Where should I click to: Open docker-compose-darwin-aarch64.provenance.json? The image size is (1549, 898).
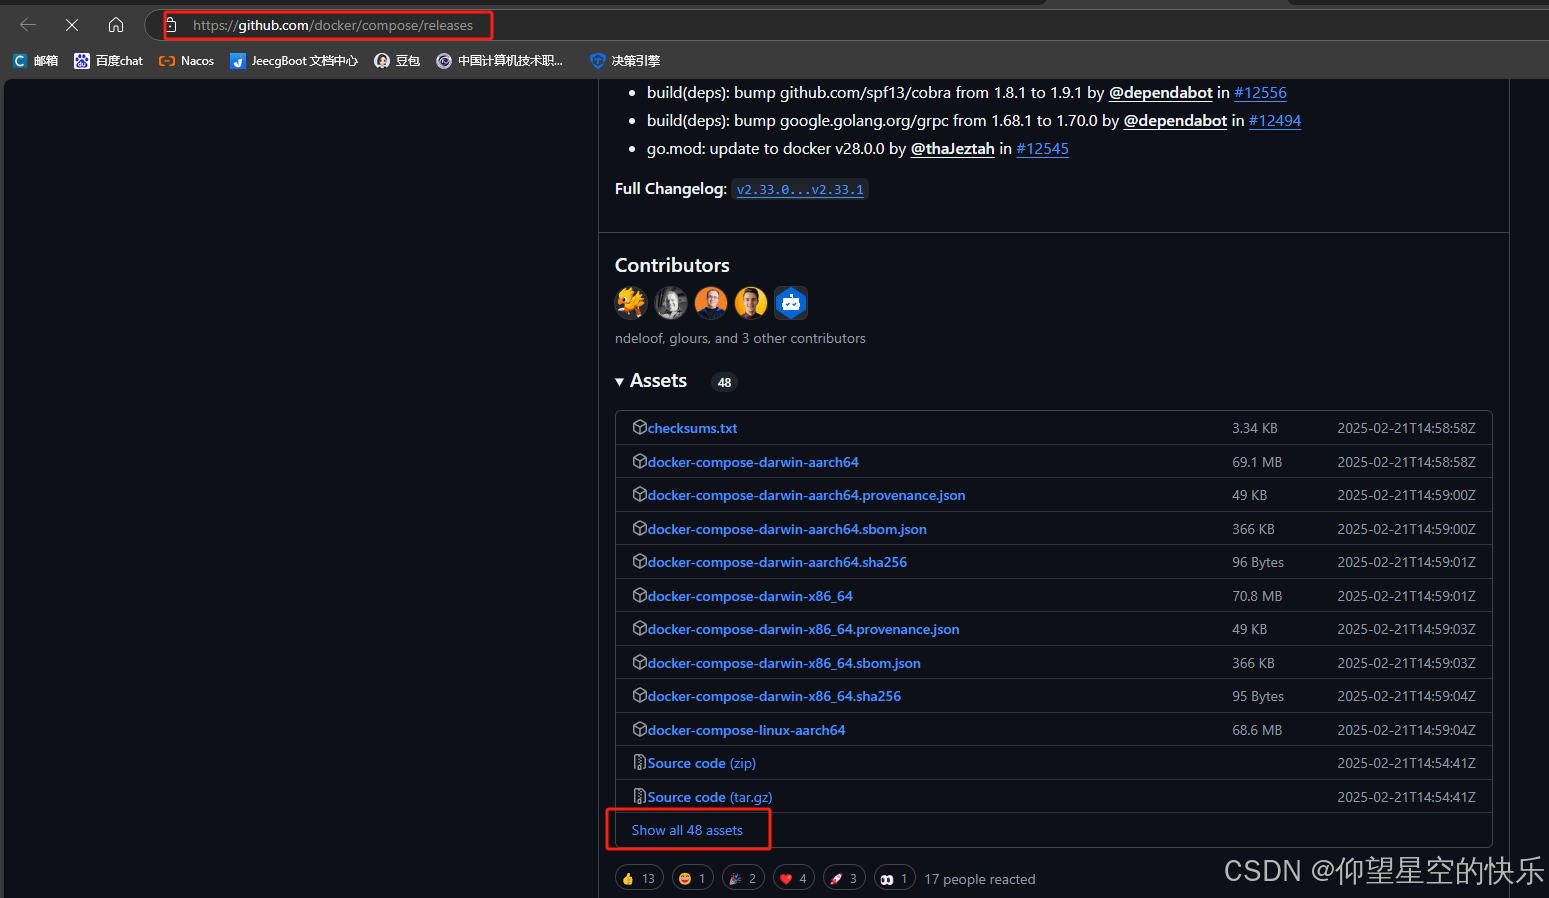point(806,495)
